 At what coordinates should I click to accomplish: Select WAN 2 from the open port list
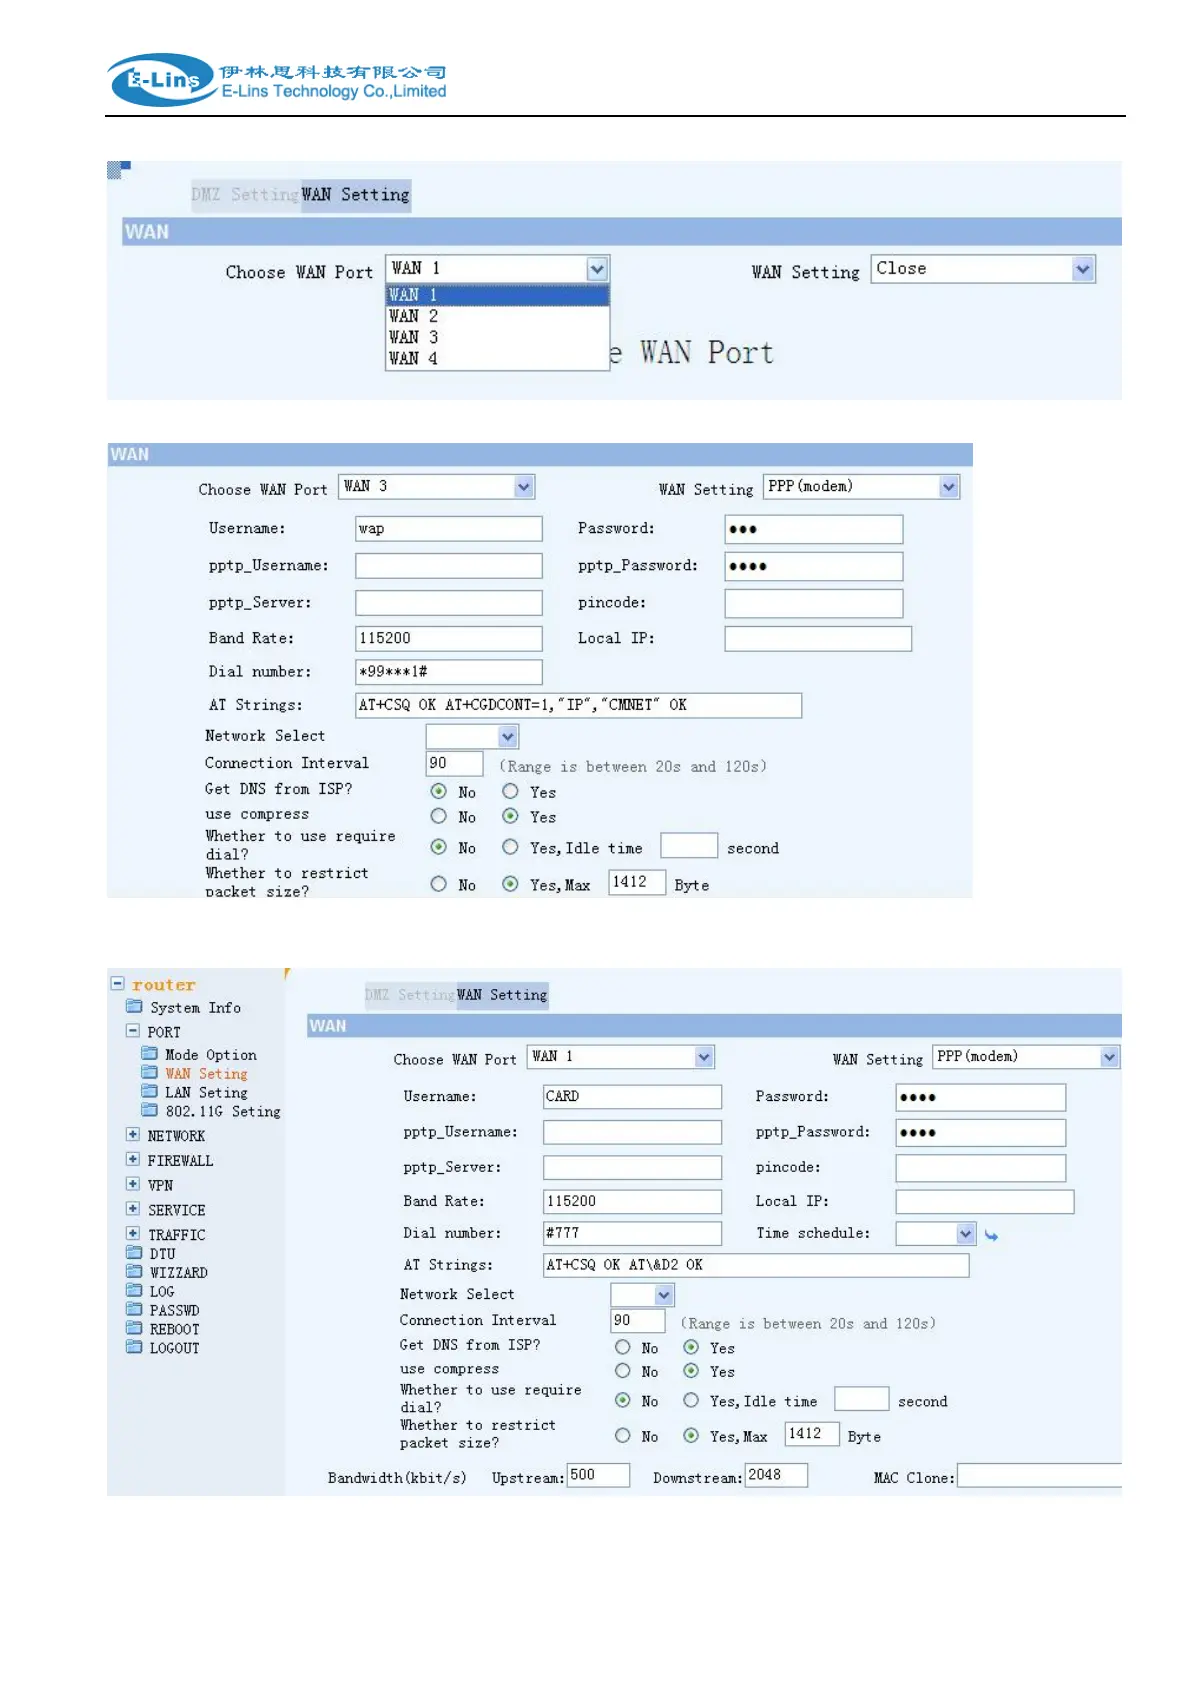[497, 316]
